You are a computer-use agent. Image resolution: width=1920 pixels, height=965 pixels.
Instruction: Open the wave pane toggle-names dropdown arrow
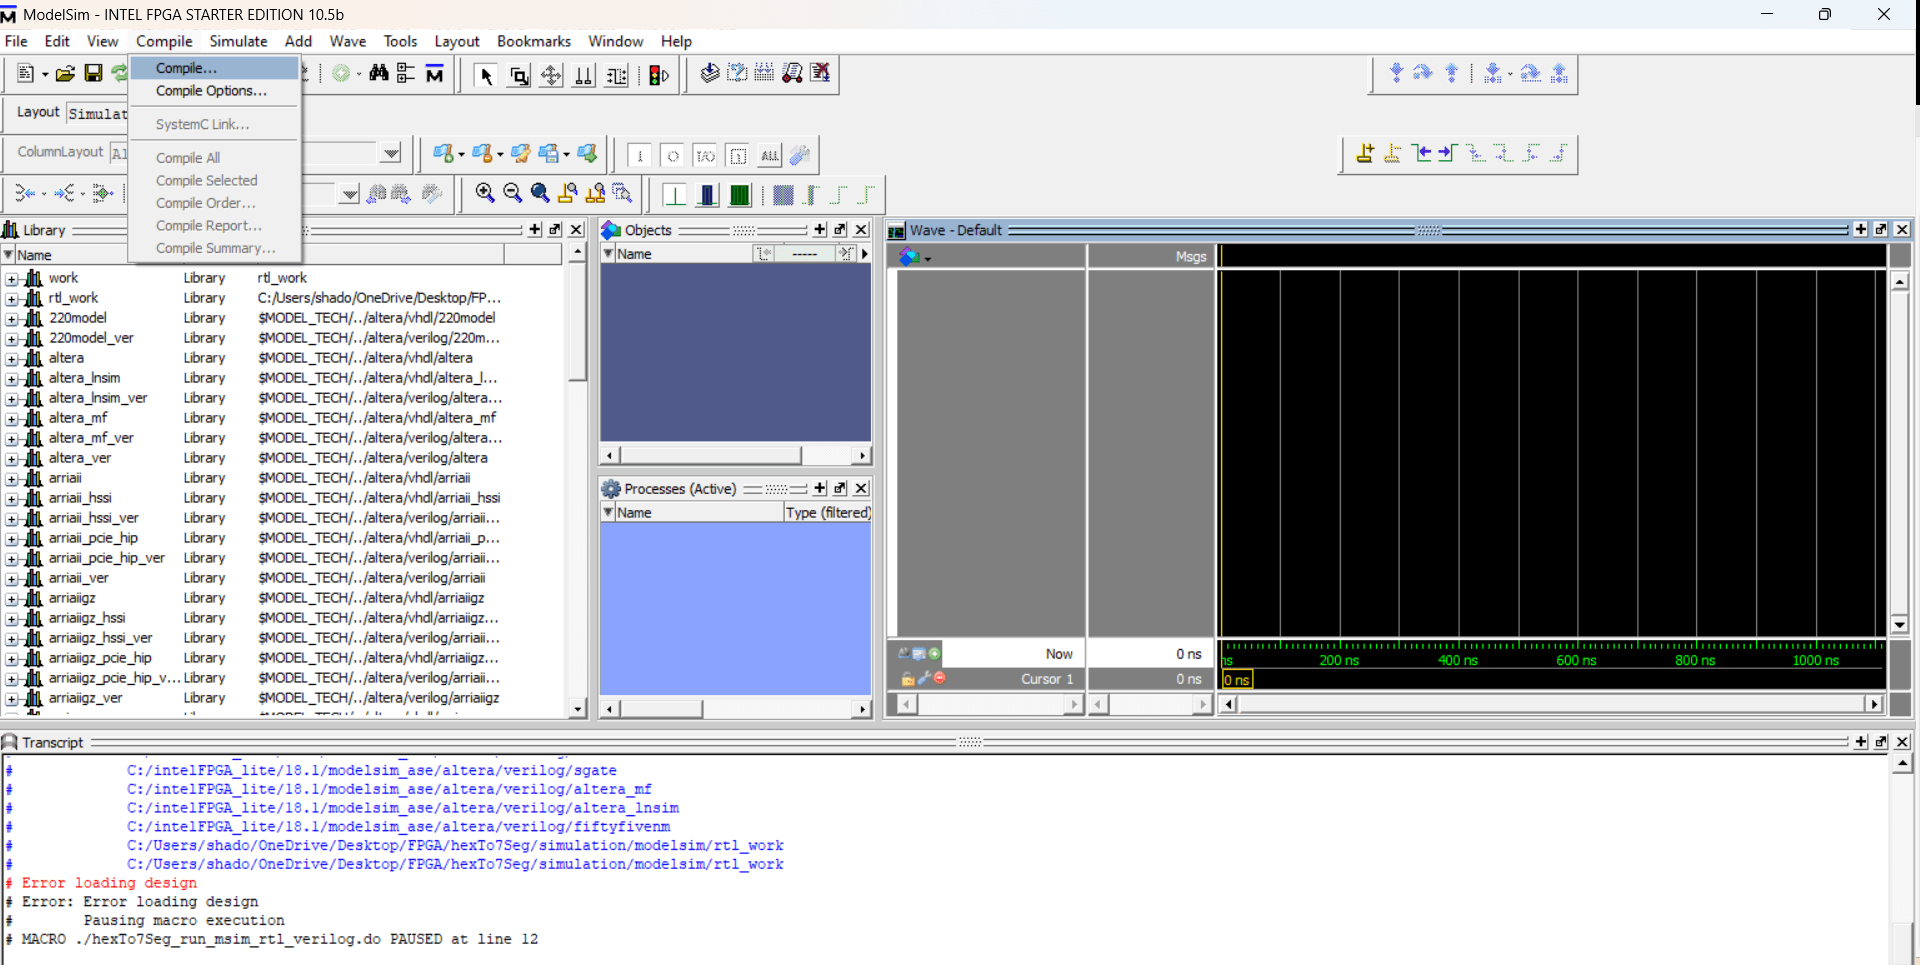click(x=928, y=259)
